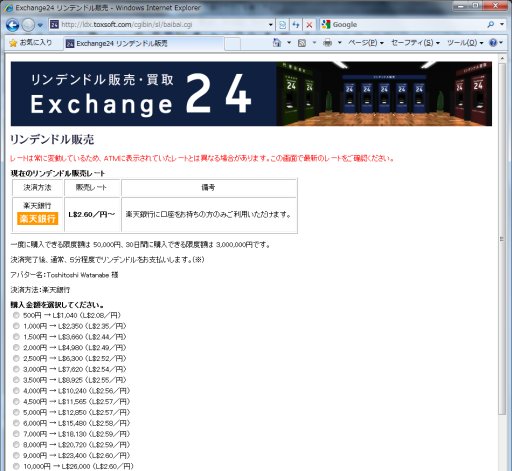Select the 4,500円 → L$11,565 option
This screenshot has height=471, width=512.
tap(16, 401)
